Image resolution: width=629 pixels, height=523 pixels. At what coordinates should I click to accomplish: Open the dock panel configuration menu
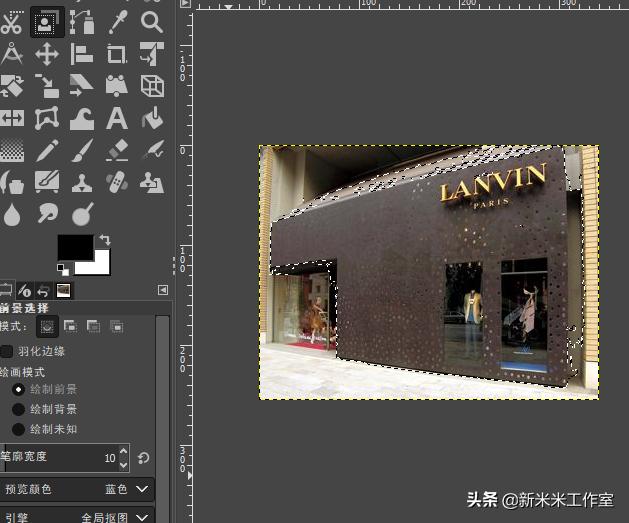[x=162, y=290]
